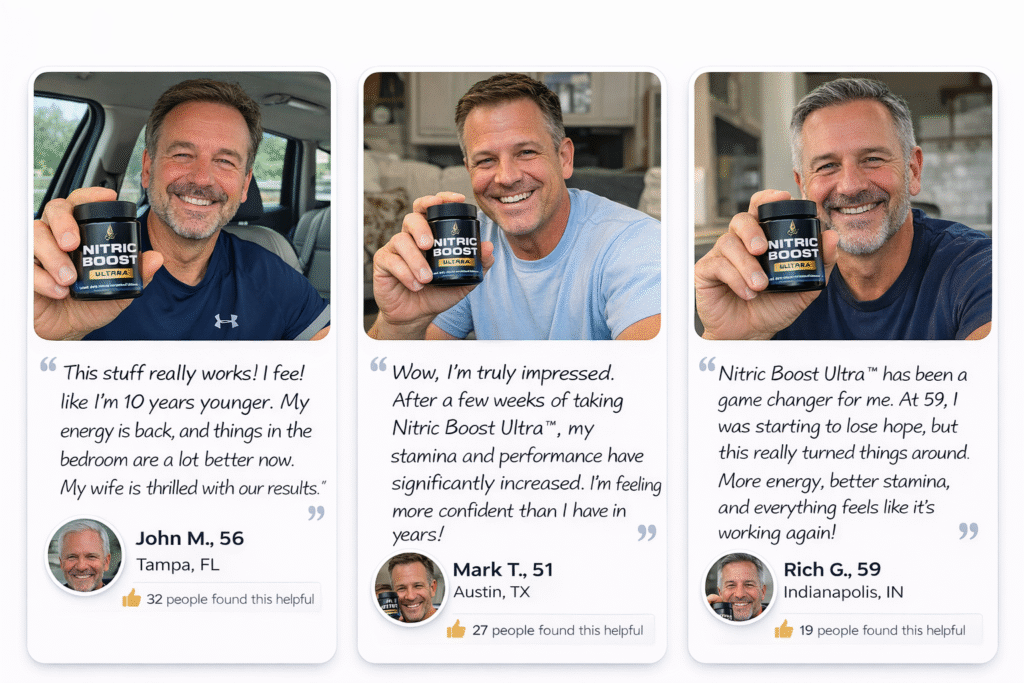Screen dimensions: 1024x683
Task: Open the light blue shirt photo of Mark
Action: coord(512,206)
